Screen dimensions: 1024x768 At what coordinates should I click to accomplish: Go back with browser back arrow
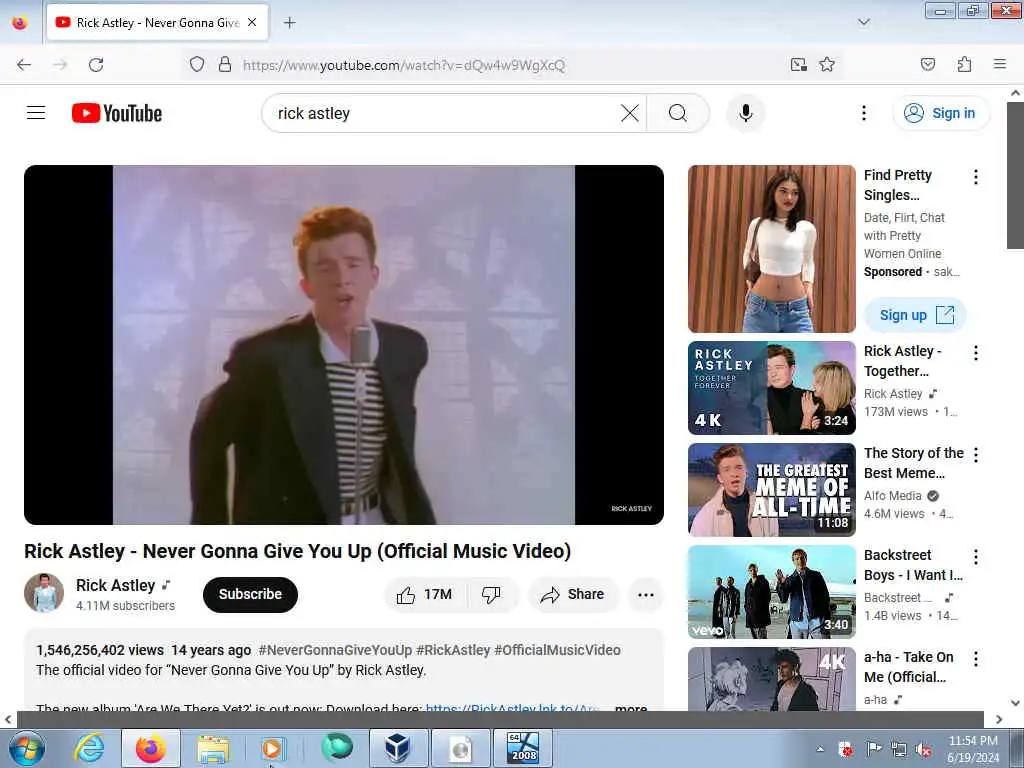[x=24, y=65]
